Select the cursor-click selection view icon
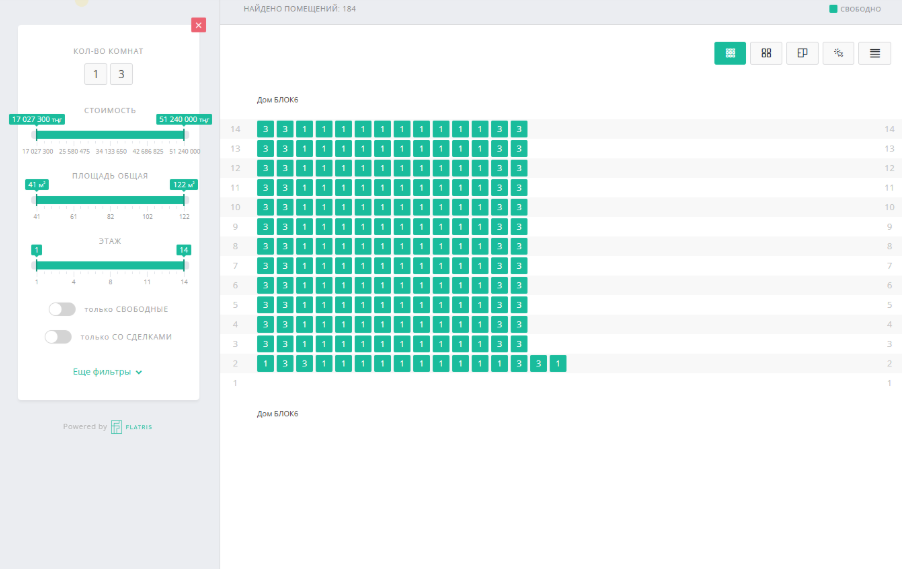 pos(838,53)
